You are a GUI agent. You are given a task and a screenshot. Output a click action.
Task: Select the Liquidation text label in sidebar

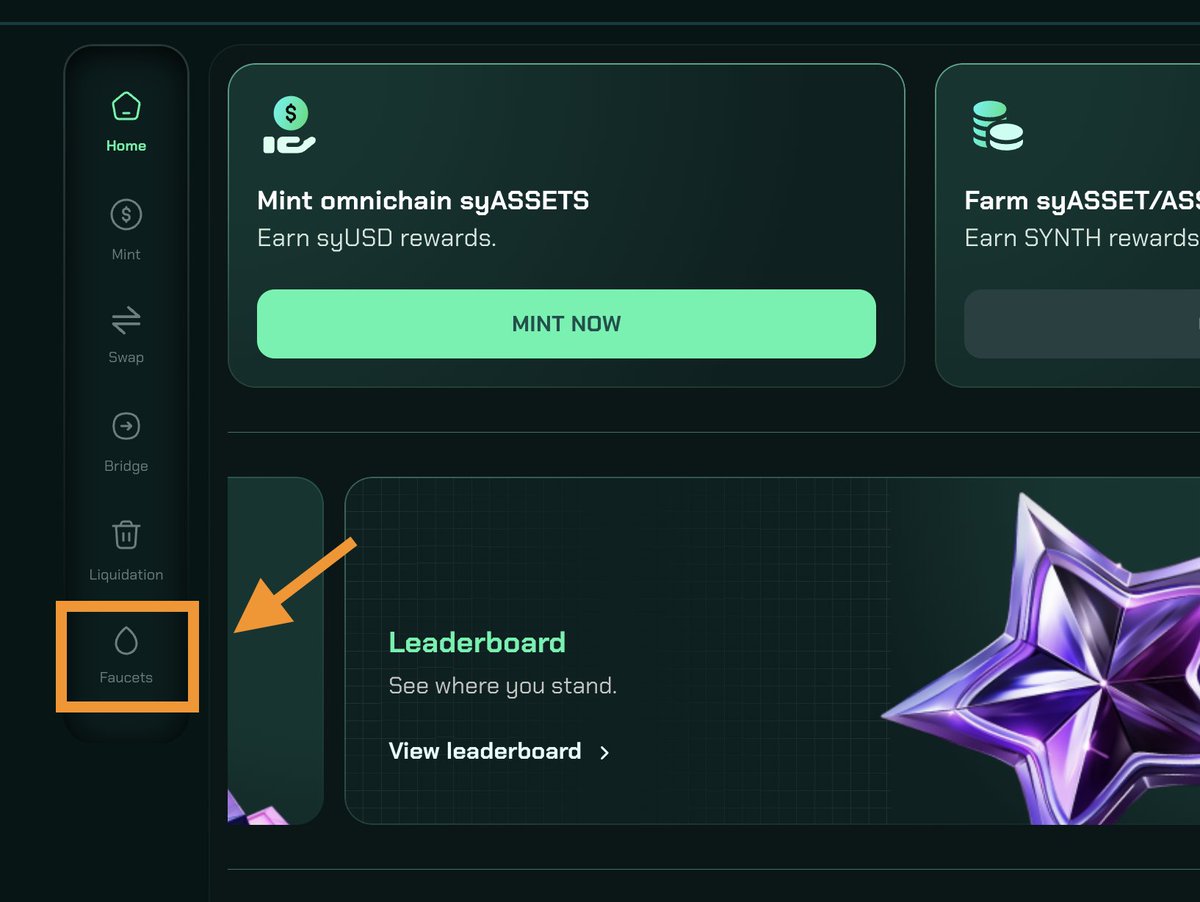pyautogui.click(x=126, y=575)
